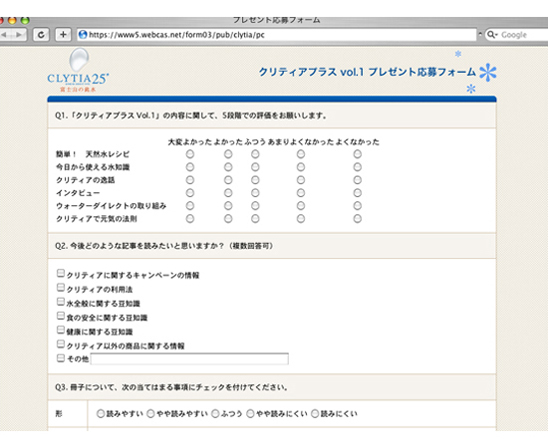Click the Q1 question heading text

[191, 115]
